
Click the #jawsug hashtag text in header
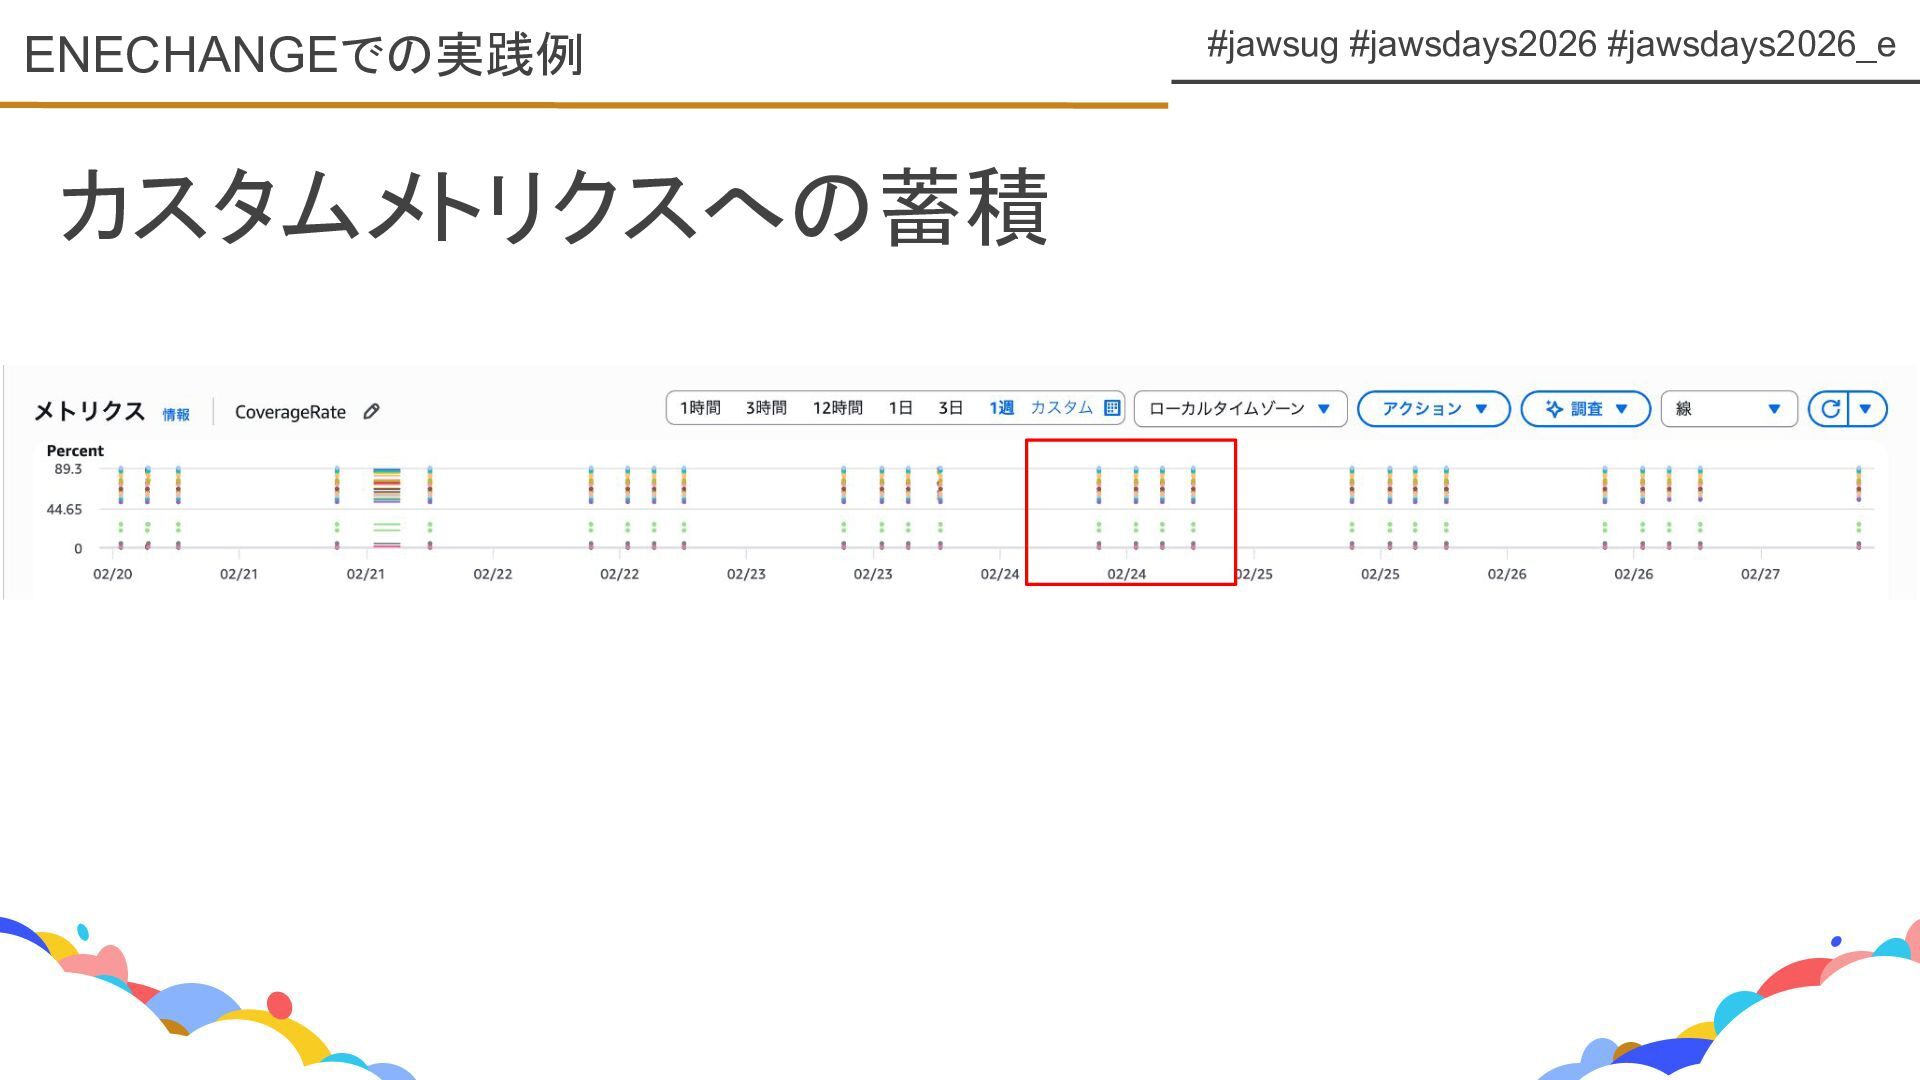pos(1272,45)
